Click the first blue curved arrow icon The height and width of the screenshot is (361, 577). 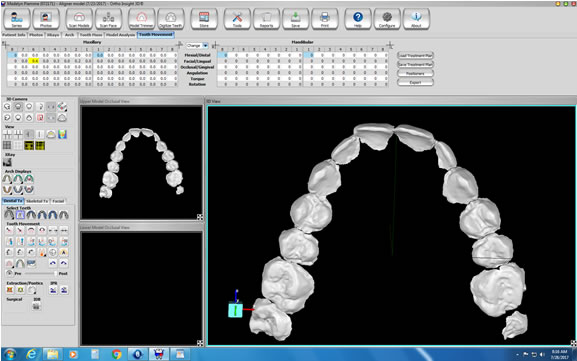click(x=53, y=263)
